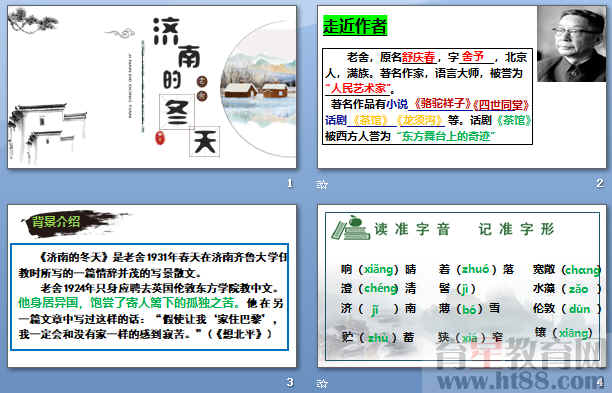The width and height of the screenshot is (612, 393).
Task: Click the author portrait photo of 老舍
Action: [x=571, y=44]
